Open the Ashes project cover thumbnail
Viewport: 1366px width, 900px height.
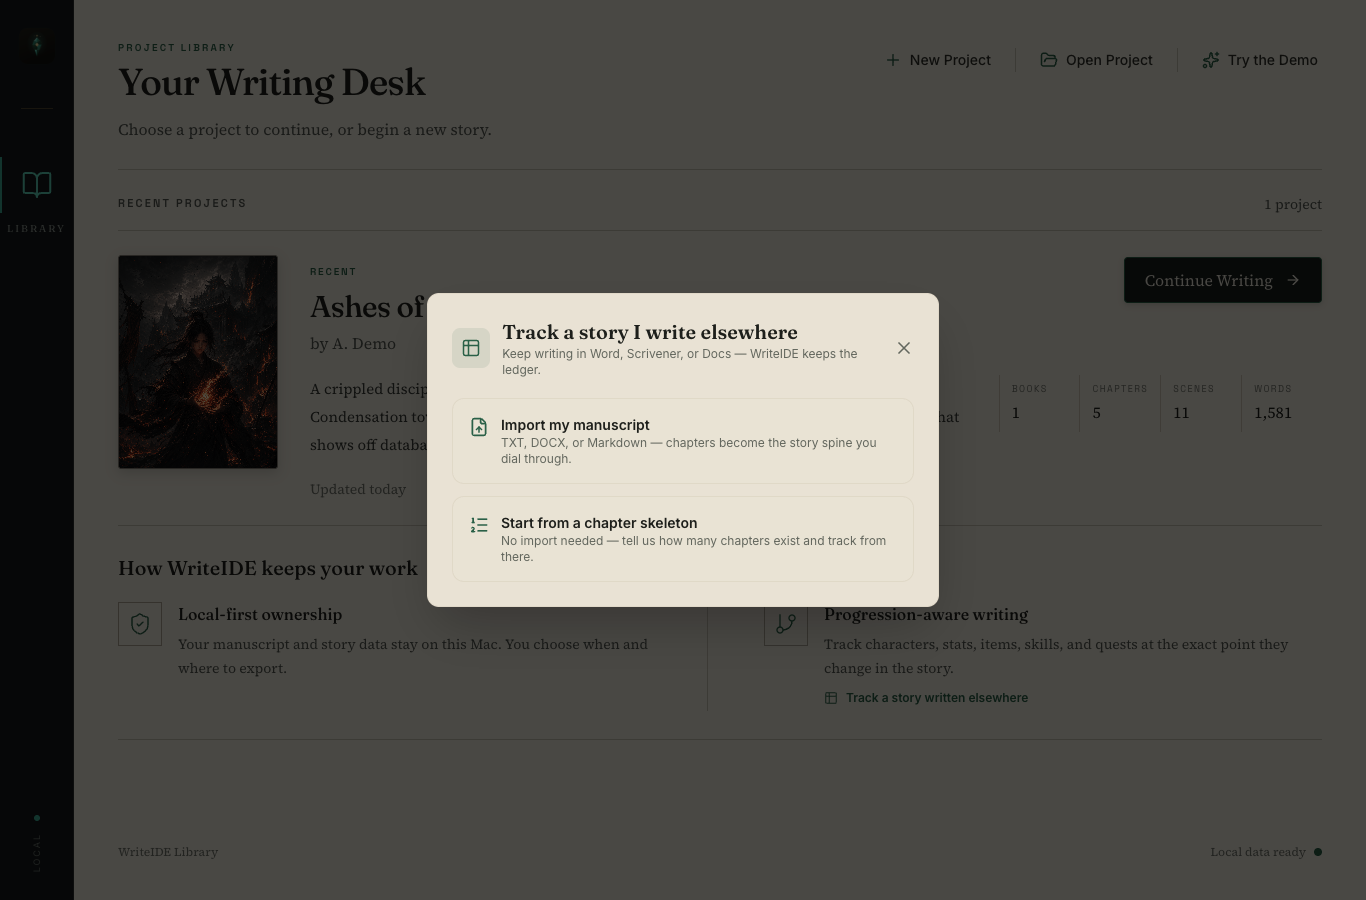(x=198, y=362)
